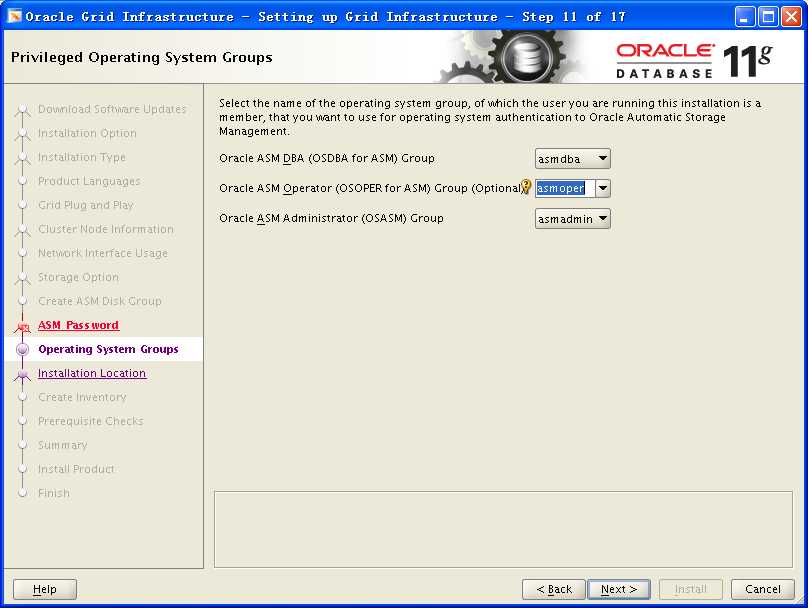Viewport: 808px width, 608px height.
Task: Click the empty message area at bottom
Action: (x=503, y=529)
